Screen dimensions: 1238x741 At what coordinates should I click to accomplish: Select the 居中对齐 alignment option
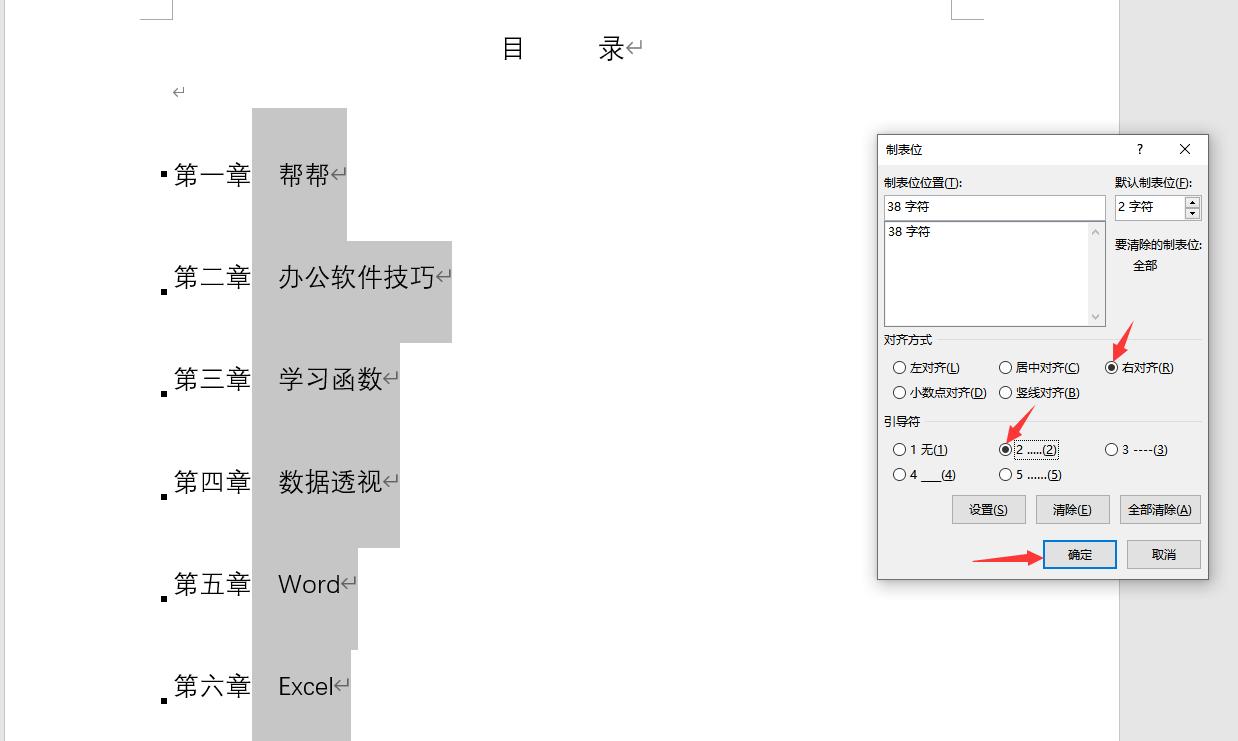pos(1005,367)
